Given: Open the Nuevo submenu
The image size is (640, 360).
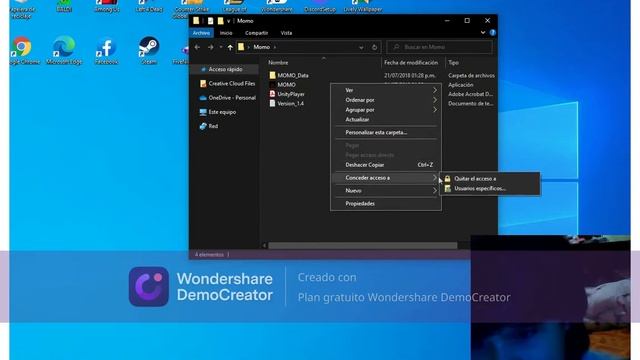Looking at the screenshot, I should click(x=386, y=191).
